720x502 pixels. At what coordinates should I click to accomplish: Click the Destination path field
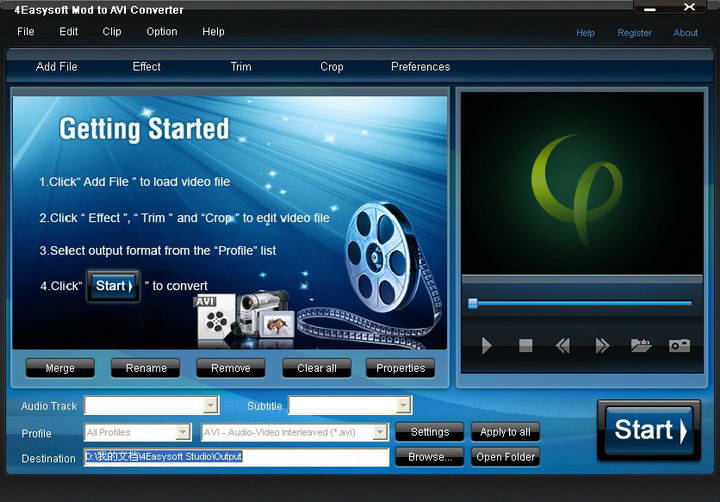click(236, 457)
